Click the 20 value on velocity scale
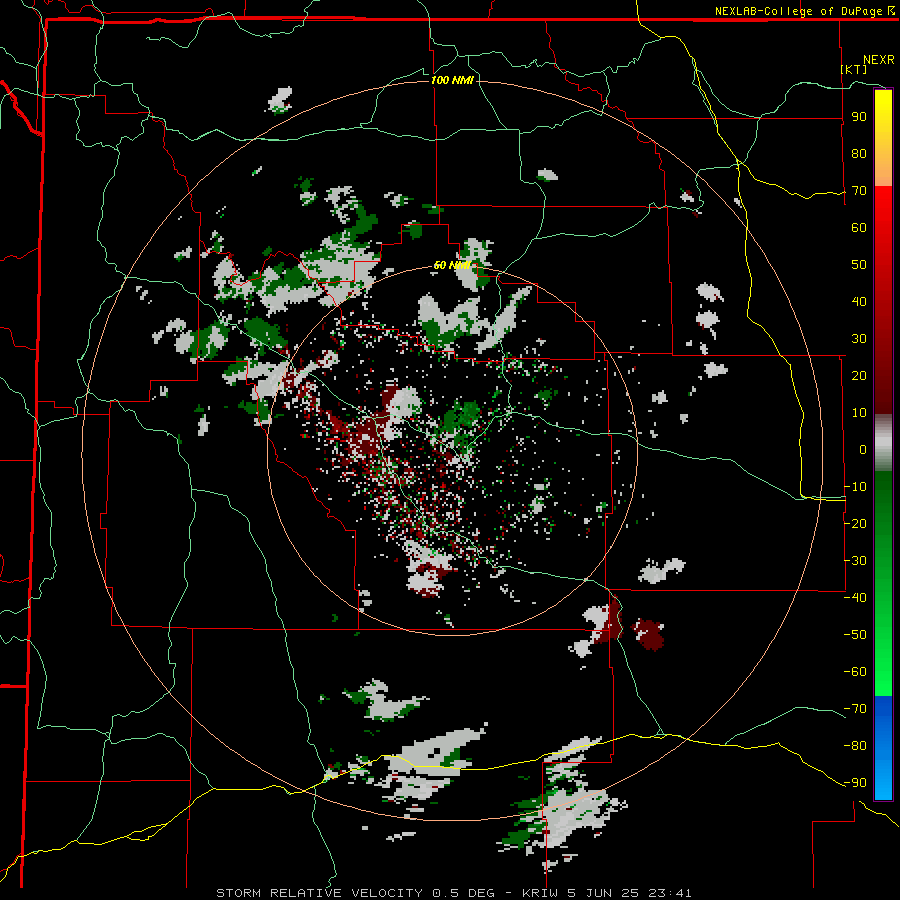Screen dimensions: 900x900 [859, 375]
